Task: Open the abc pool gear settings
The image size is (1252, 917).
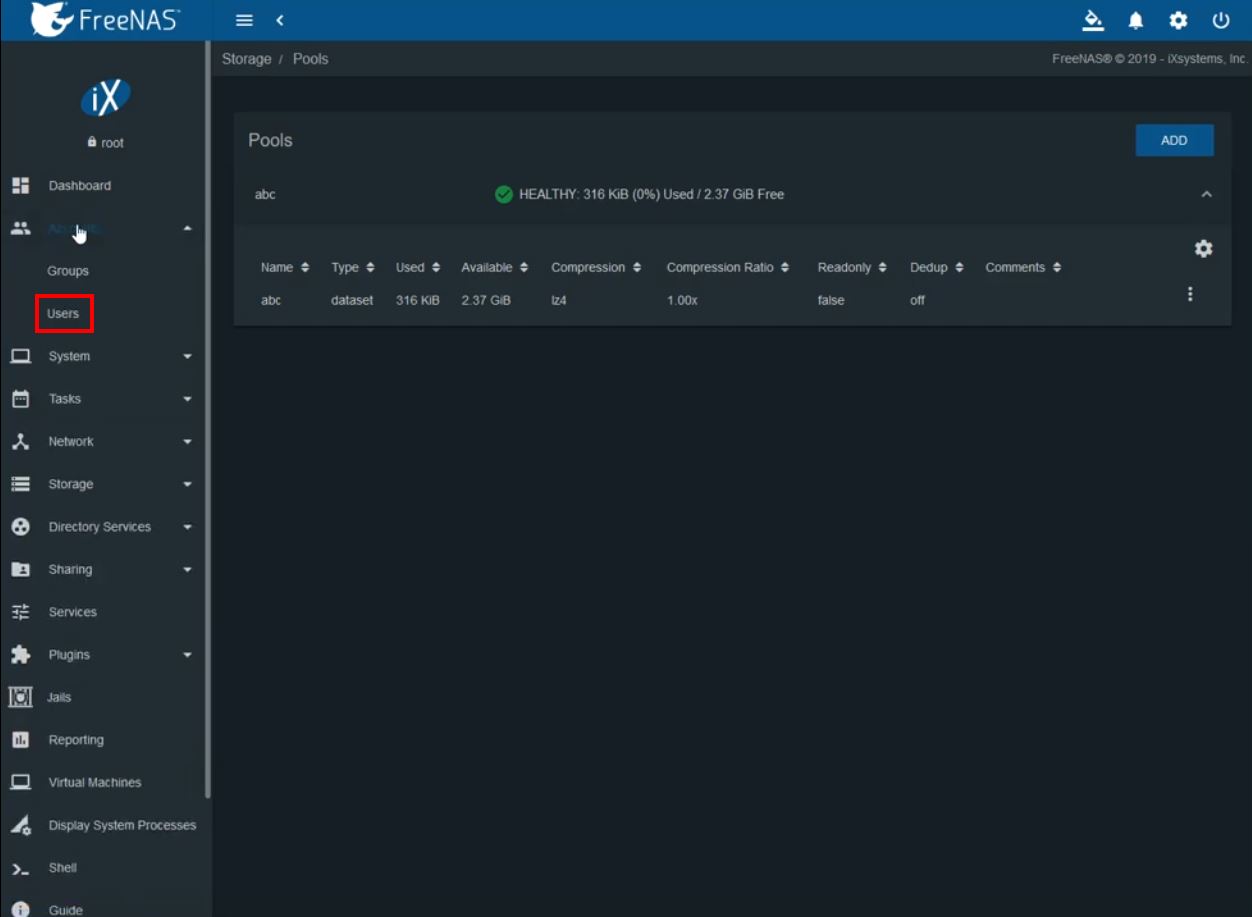Action: point(1203,249)
